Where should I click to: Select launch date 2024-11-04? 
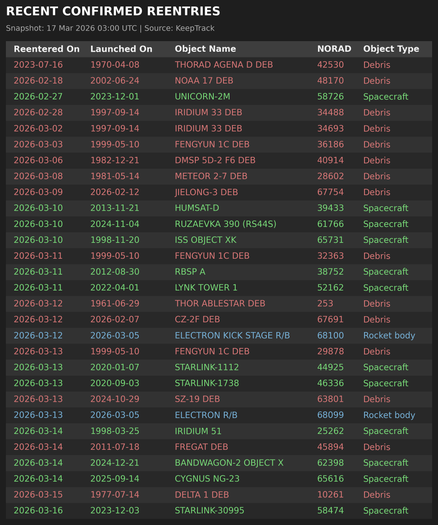pyautogui.click(x=115, y=224)
